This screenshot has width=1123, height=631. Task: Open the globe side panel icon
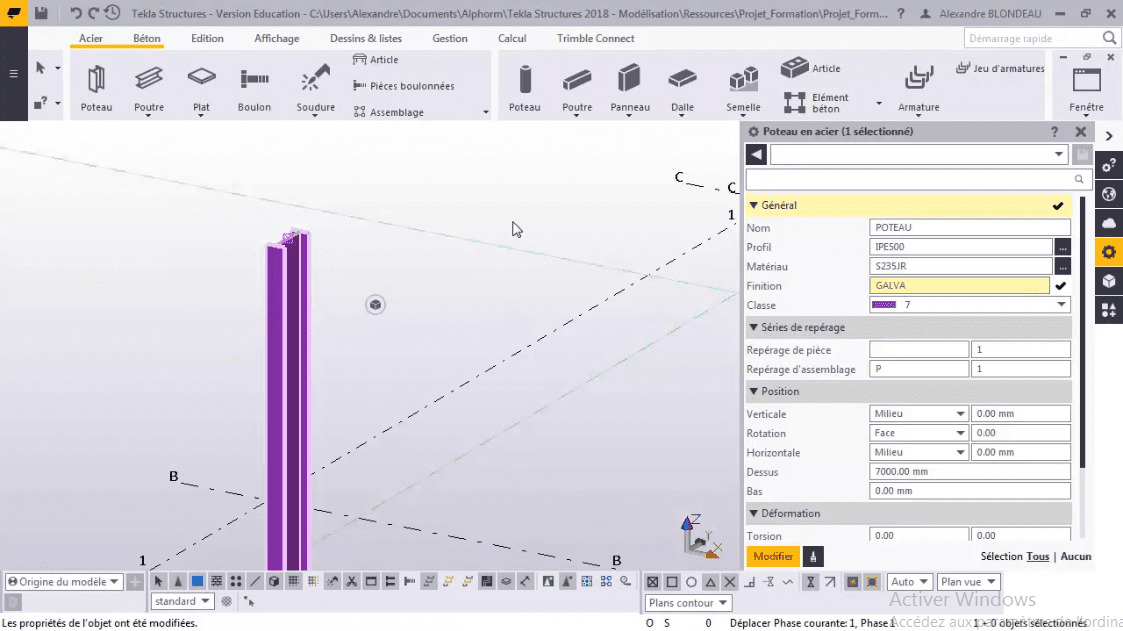click(x=1109, y=195)
